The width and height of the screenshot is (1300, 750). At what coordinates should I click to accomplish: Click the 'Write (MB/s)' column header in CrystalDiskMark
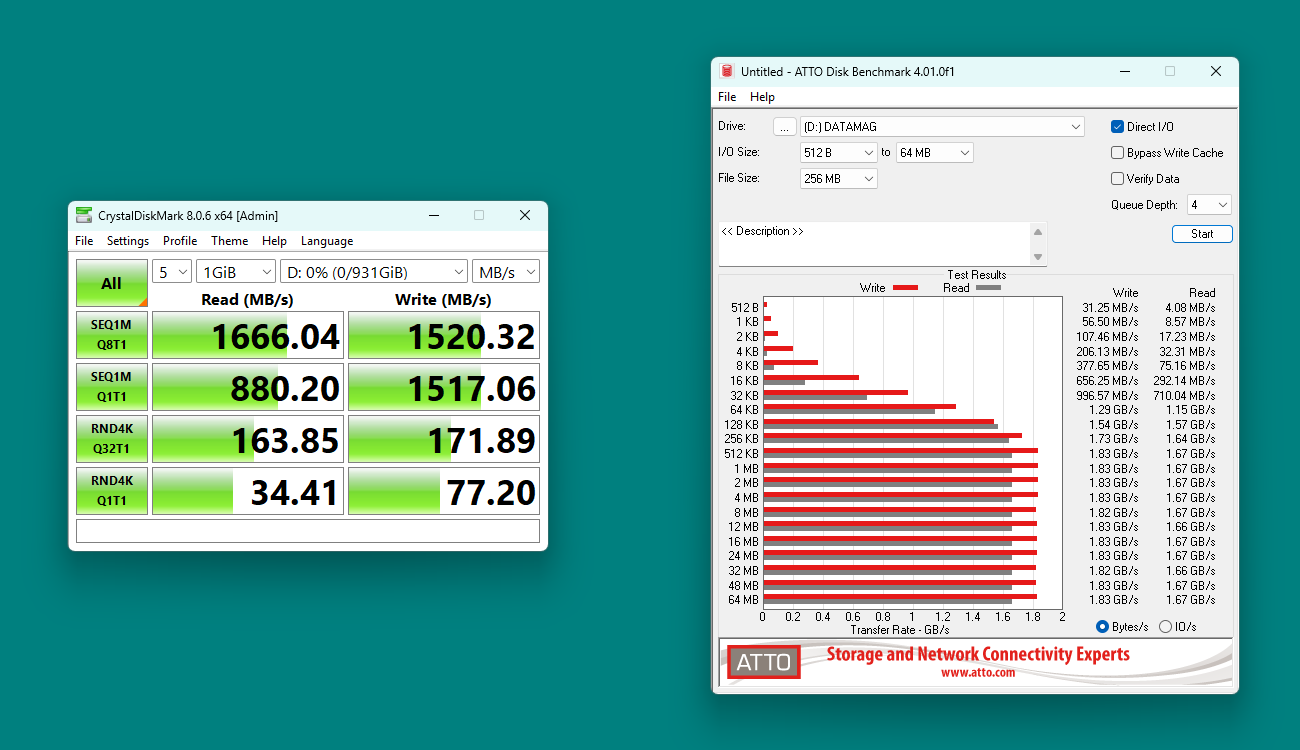444,299
